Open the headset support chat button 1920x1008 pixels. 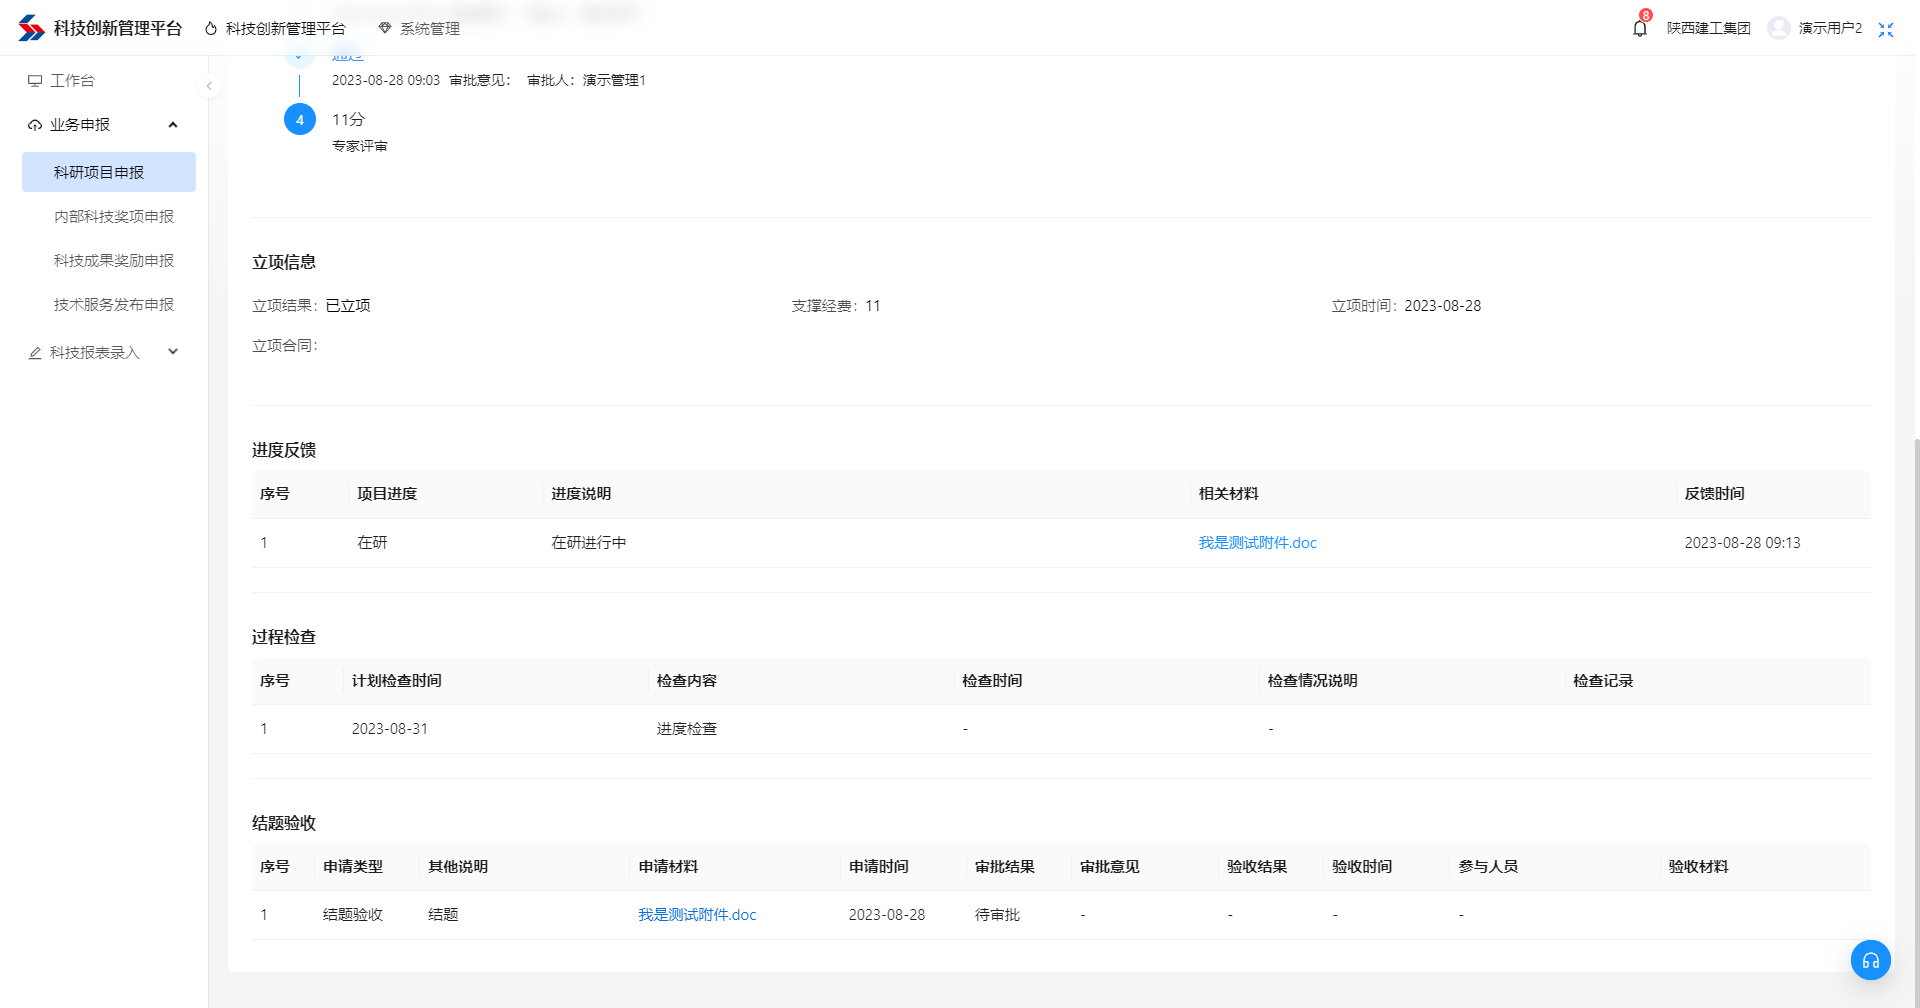point(1870,960)
